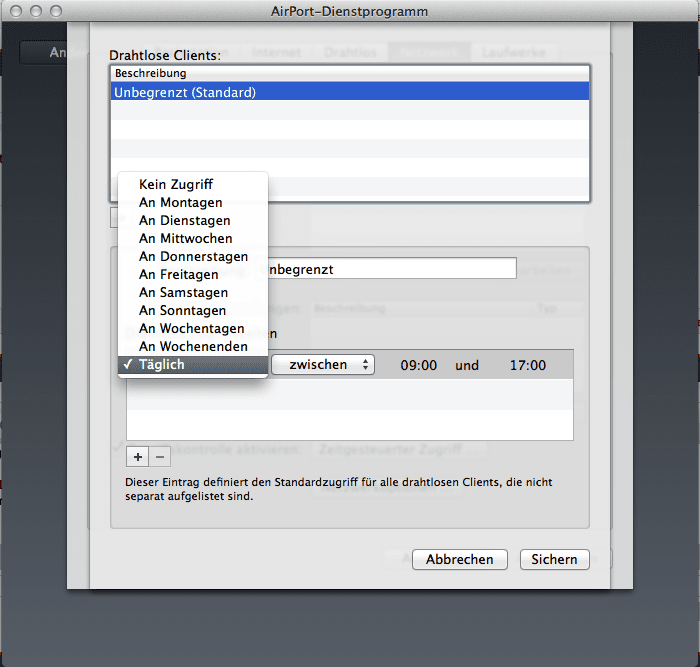Select 'An Wochentagen' entry
The image size is (700, 667).
pos(192,328)
